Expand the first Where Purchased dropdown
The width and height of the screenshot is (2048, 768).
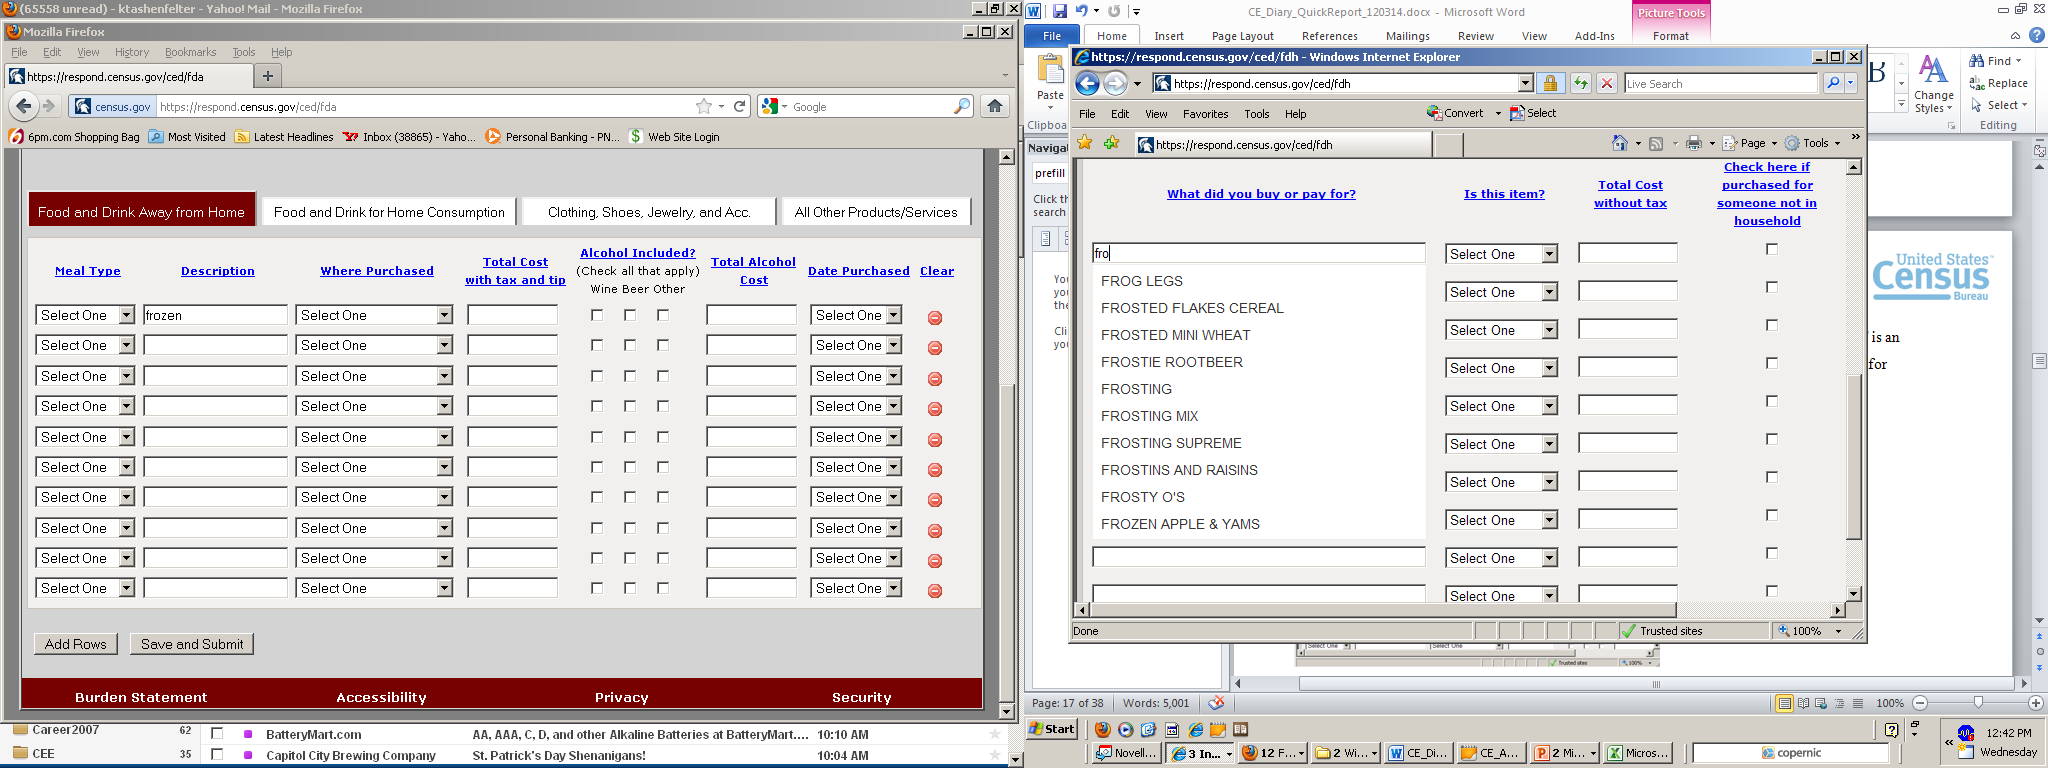tap(374, 315)
